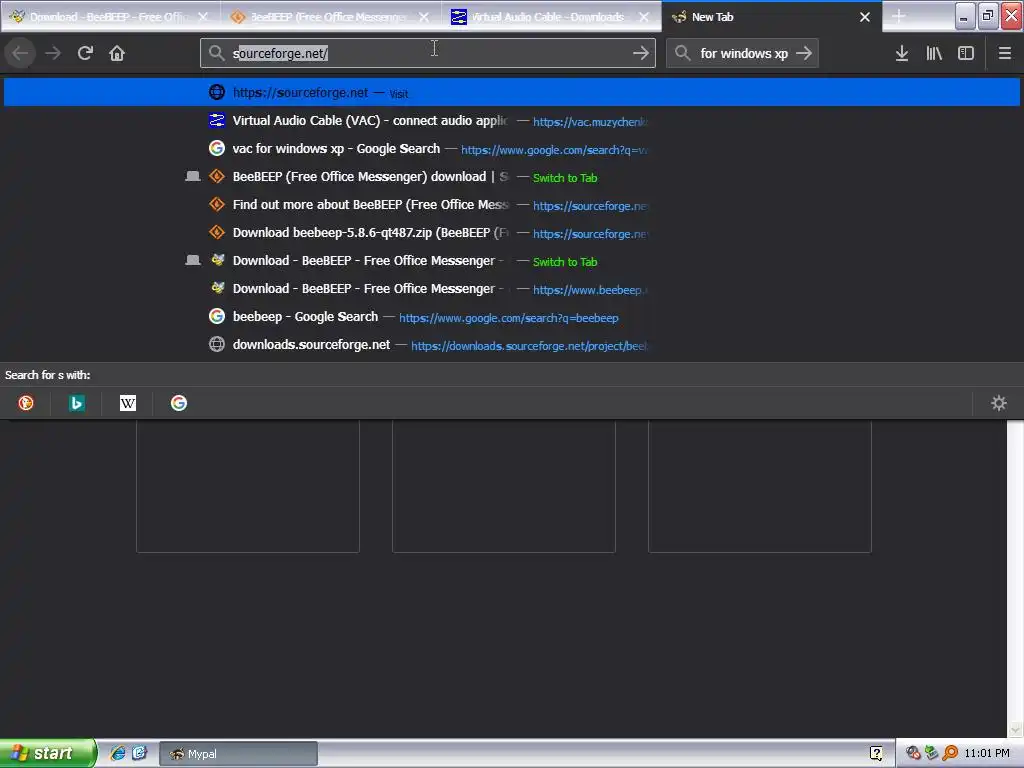
Task: Search with Bing engine icon
Action: 76,403
